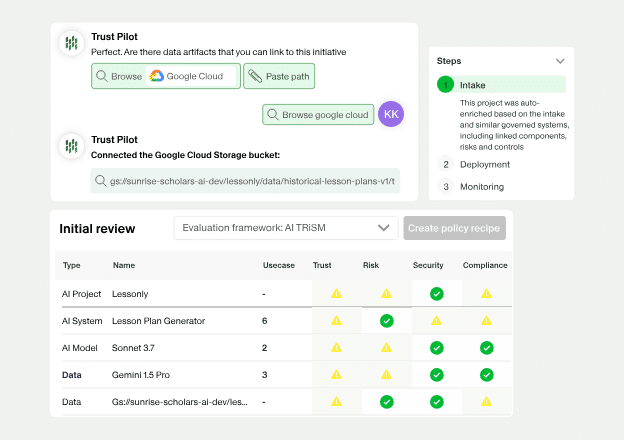Click the Sonnet 3.7 model name
Image resolution: width=624 pixels, height=440 pixels.
pos(133,348)
